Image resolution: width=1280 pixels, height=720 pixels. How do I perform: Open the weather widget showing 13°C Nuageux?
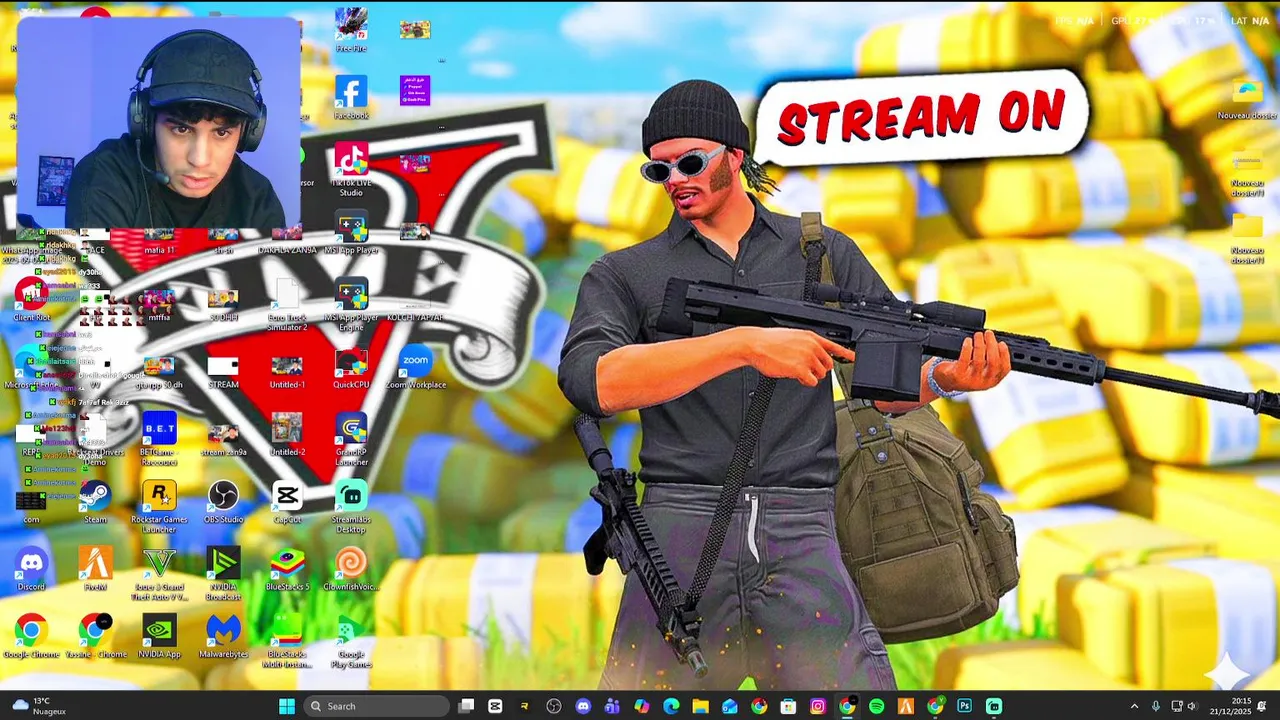(37, 706)
